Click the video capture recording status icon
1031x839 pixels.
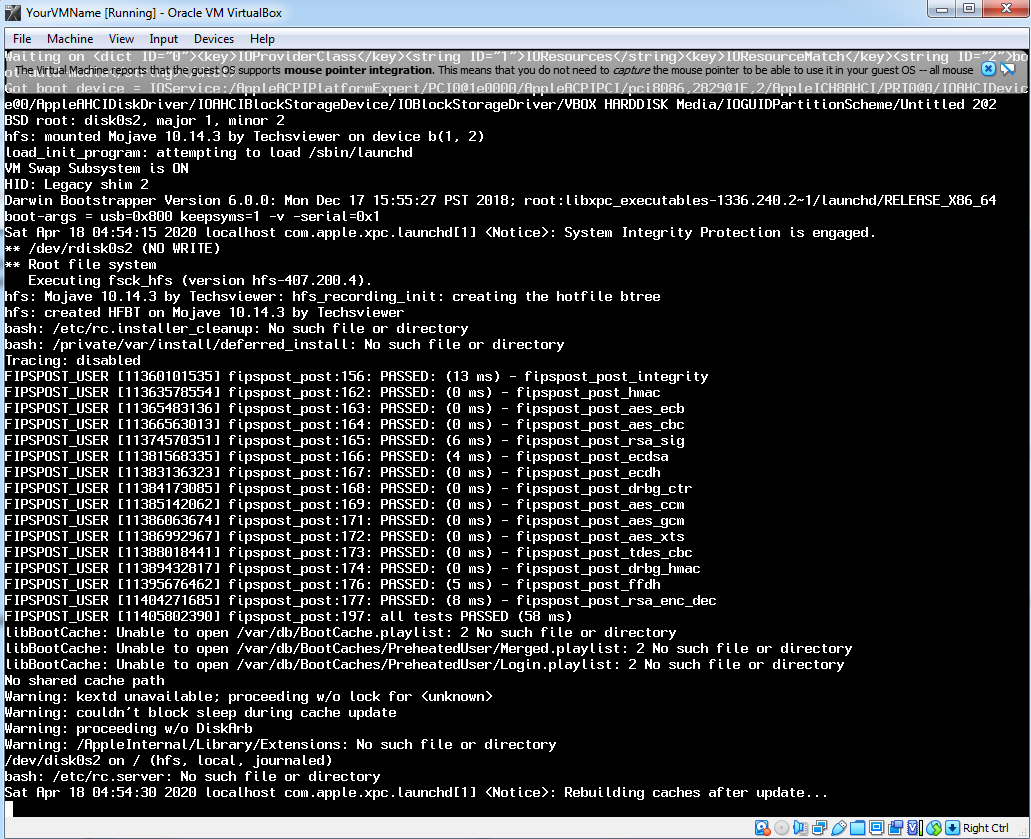point(896,828)
